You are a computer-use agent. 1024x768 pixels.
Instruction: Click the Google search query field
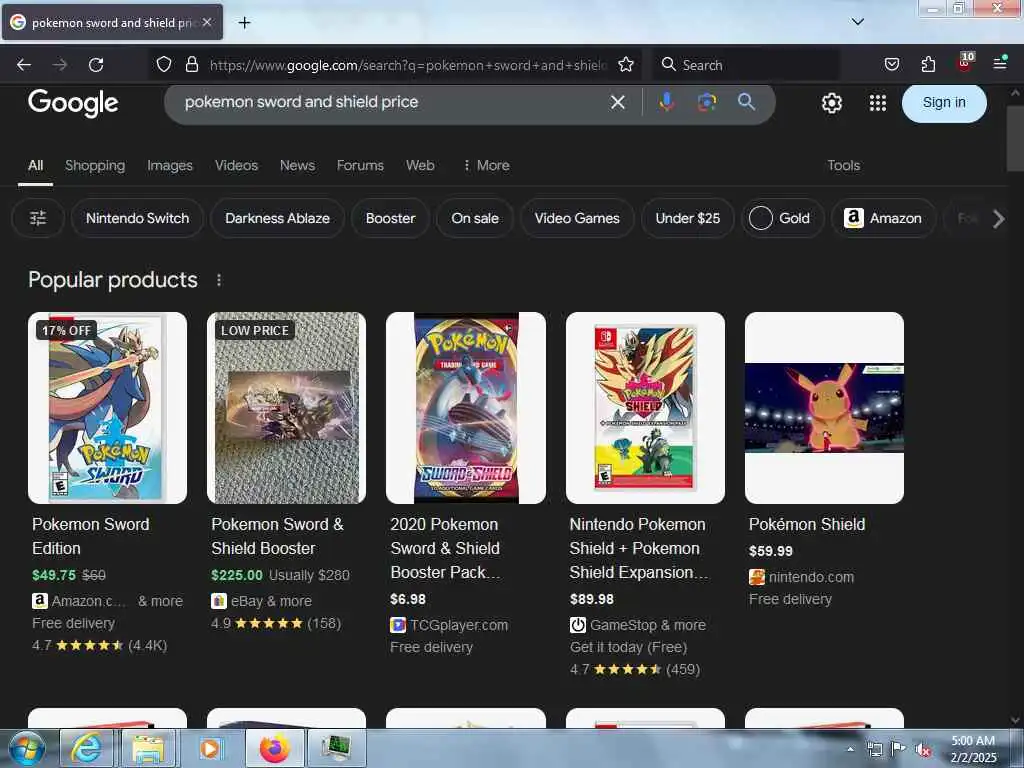click(x=392, y=102)
